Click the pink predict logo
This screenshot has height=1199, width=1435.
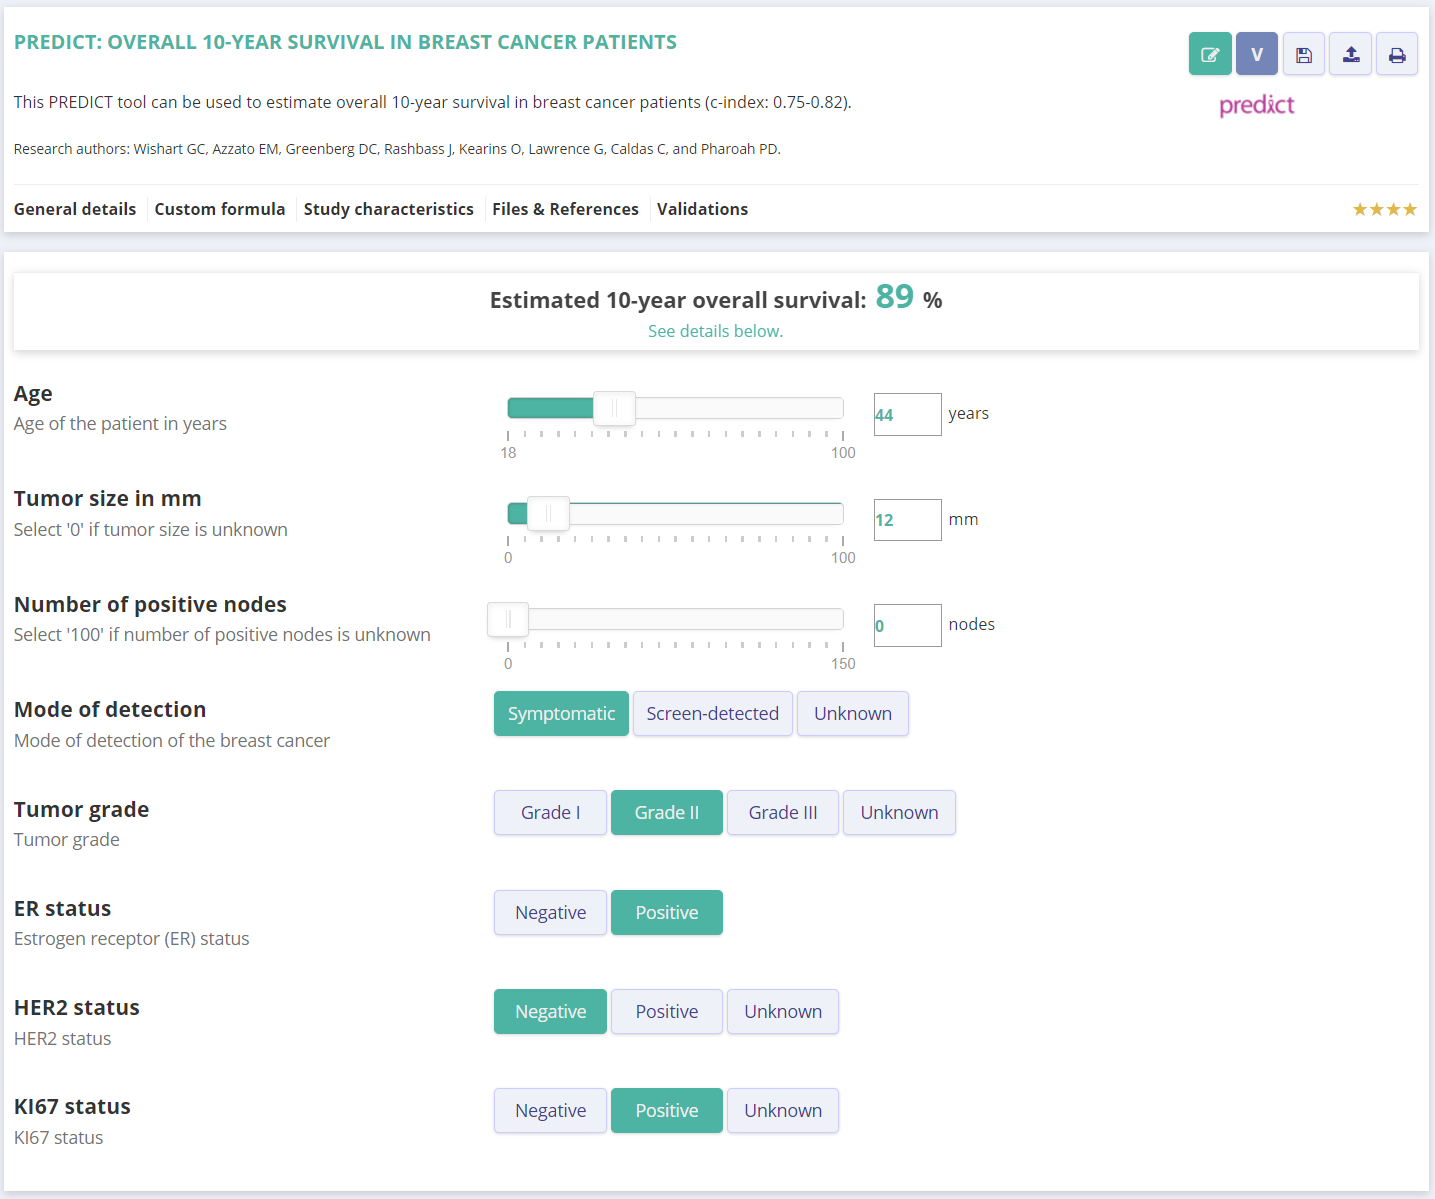click(x=1256, y=105)
